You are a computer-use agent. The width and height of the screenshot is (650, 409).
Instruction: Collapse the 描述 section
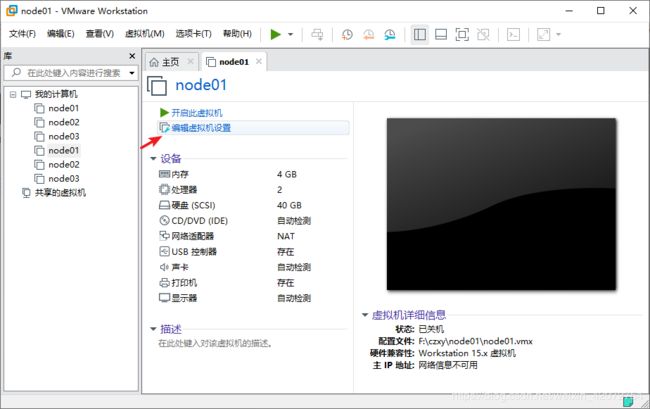coord(153,329)
